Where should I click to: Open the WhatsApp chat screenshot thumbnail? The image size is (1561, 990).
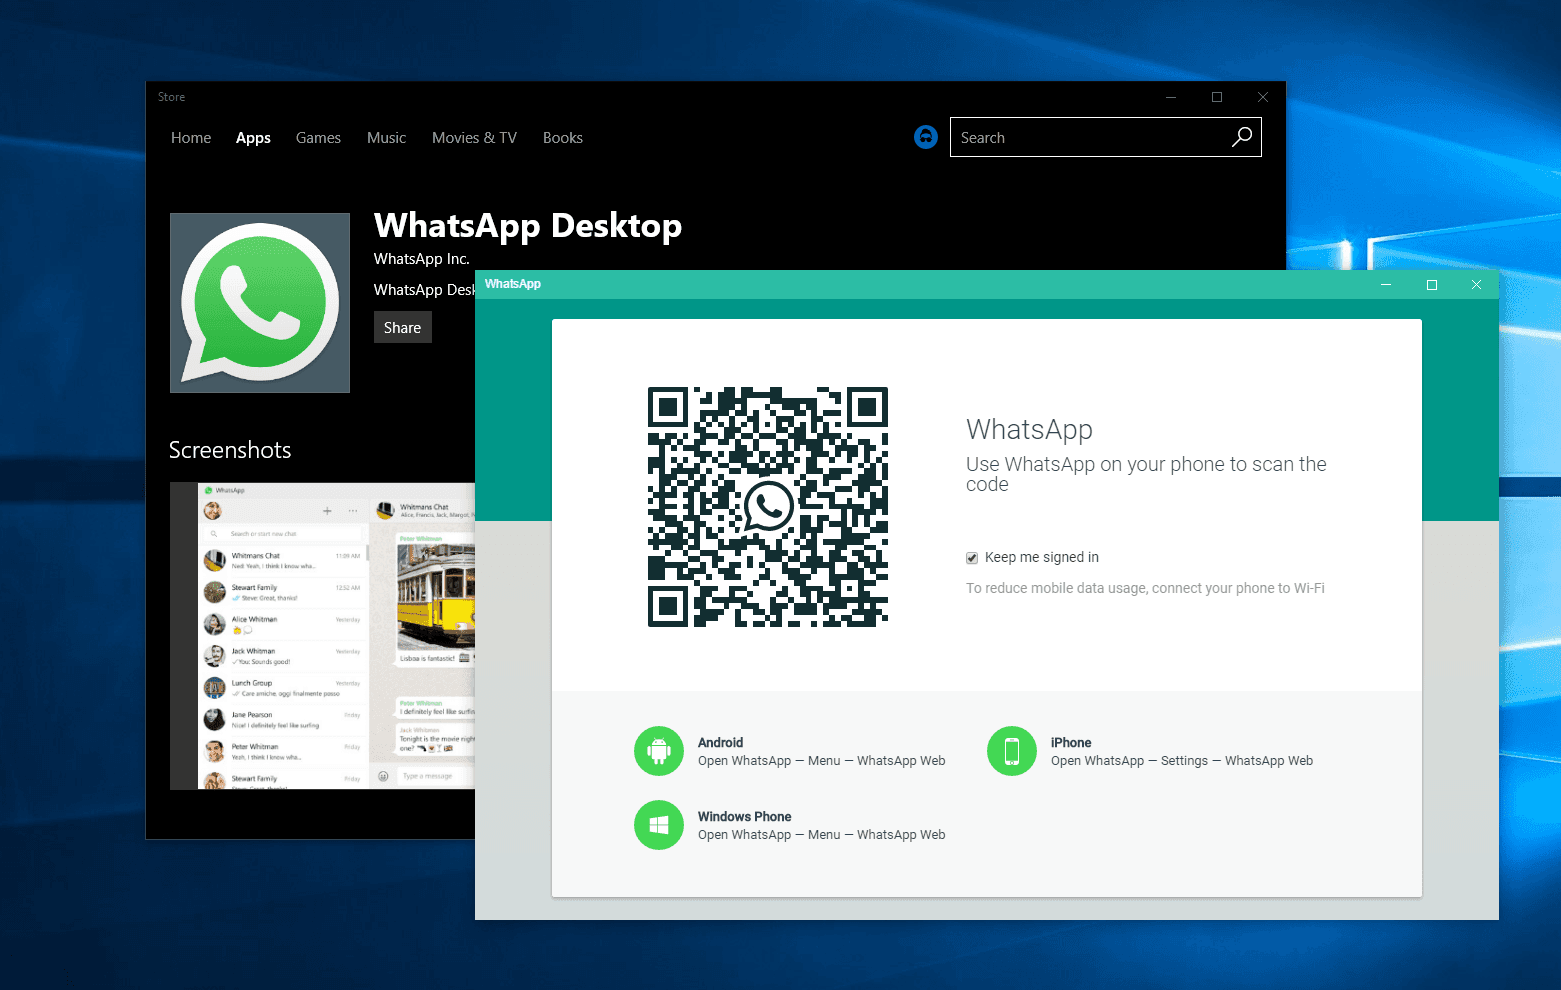pos(320,636)
